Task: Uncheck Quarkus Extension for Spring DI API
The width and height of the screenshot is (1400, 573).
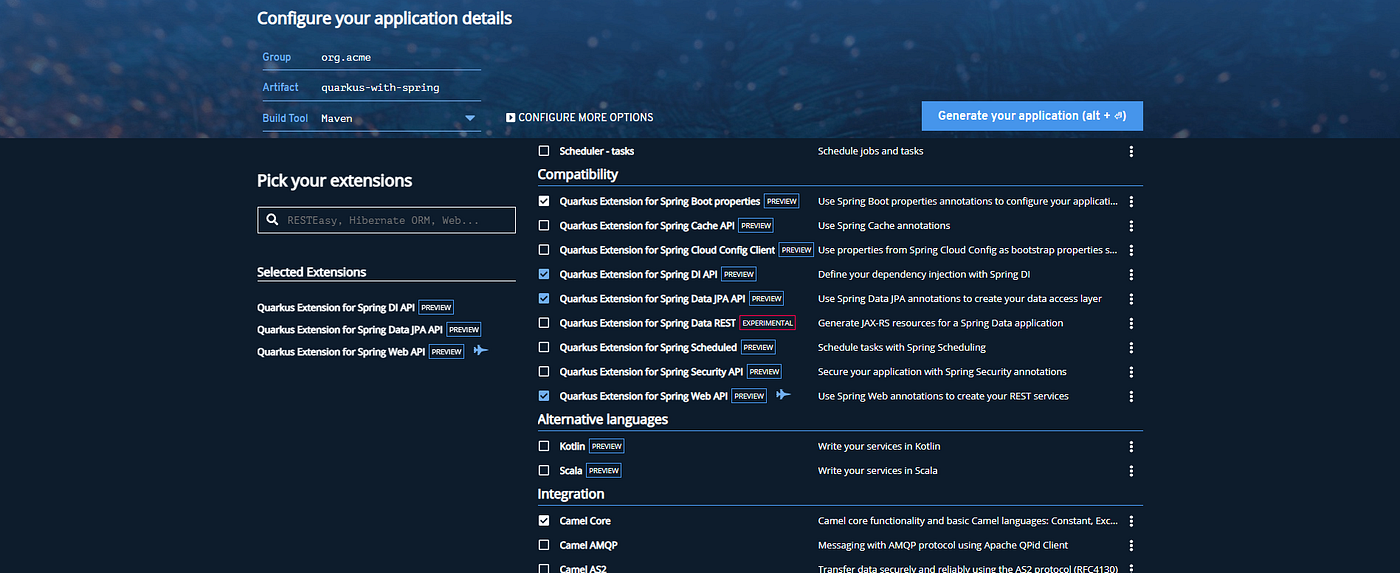Action: point(544,274)
